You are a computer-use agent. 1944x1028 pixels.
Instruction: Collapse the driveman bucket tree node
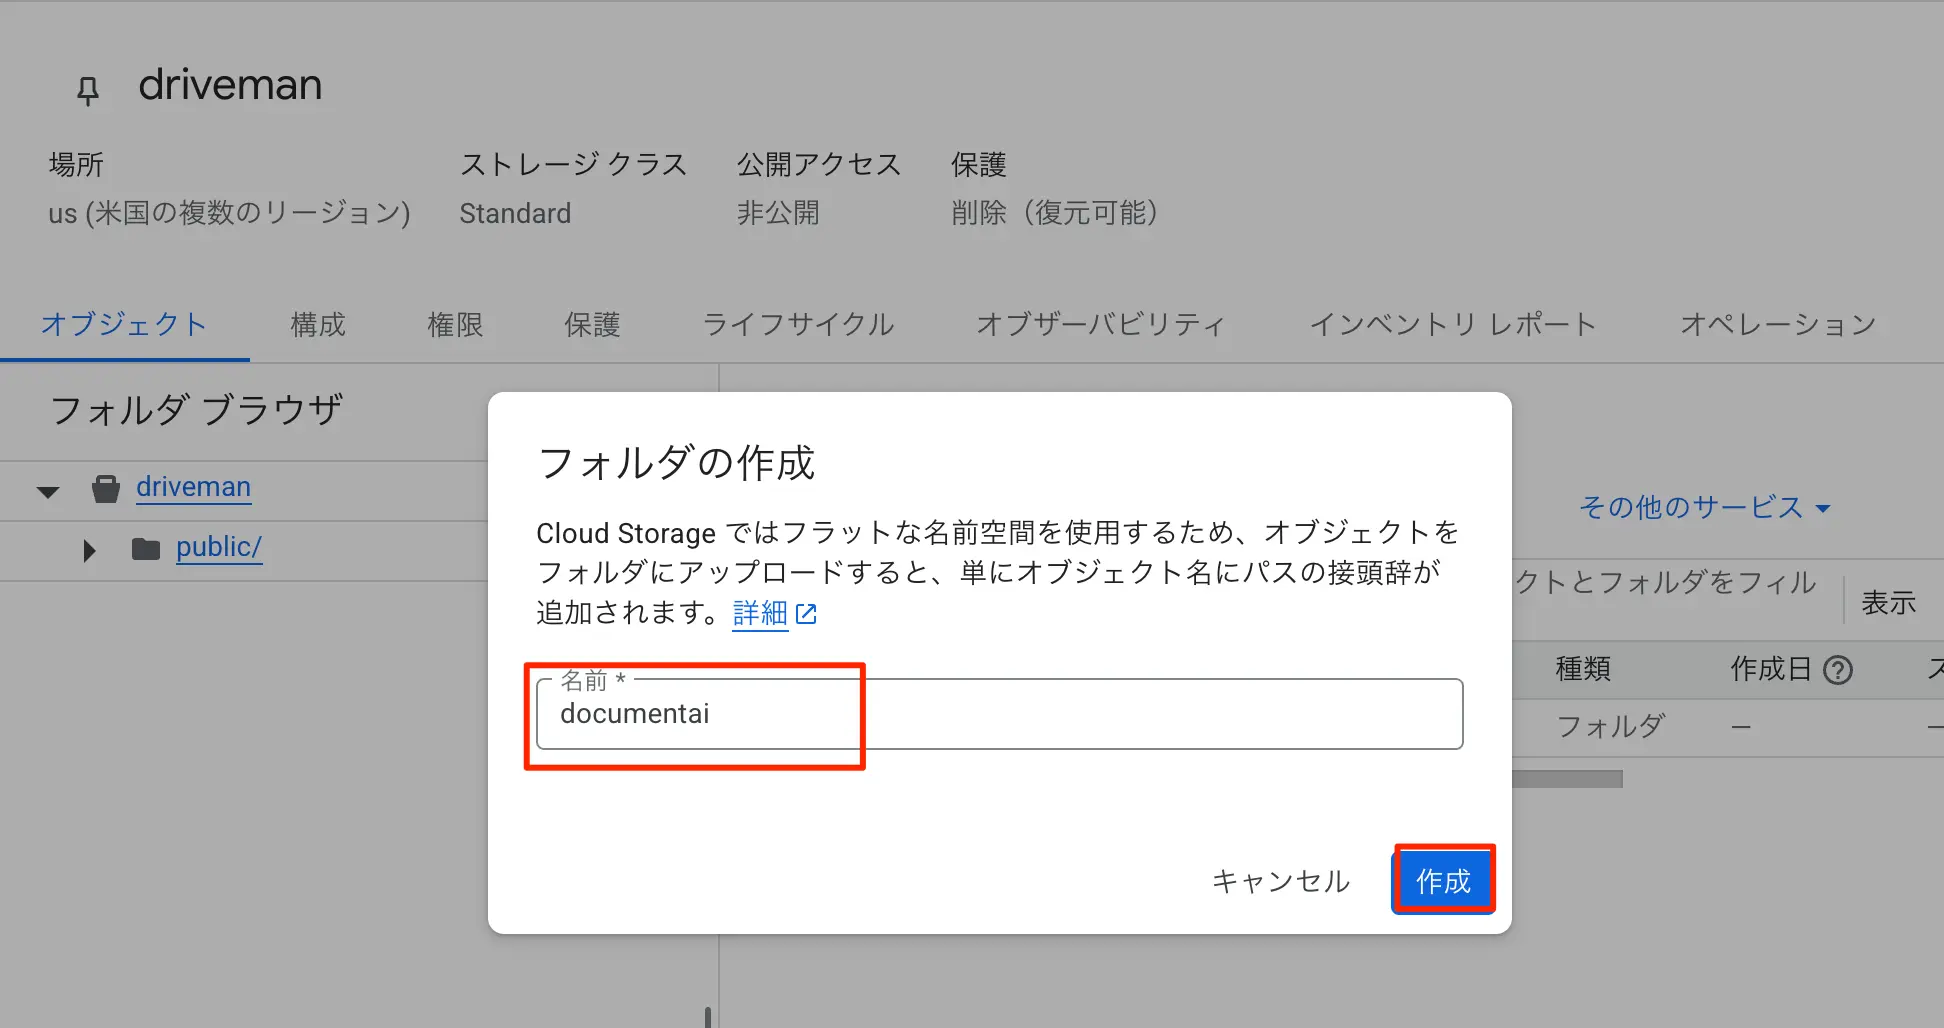[x=48, y=491]
